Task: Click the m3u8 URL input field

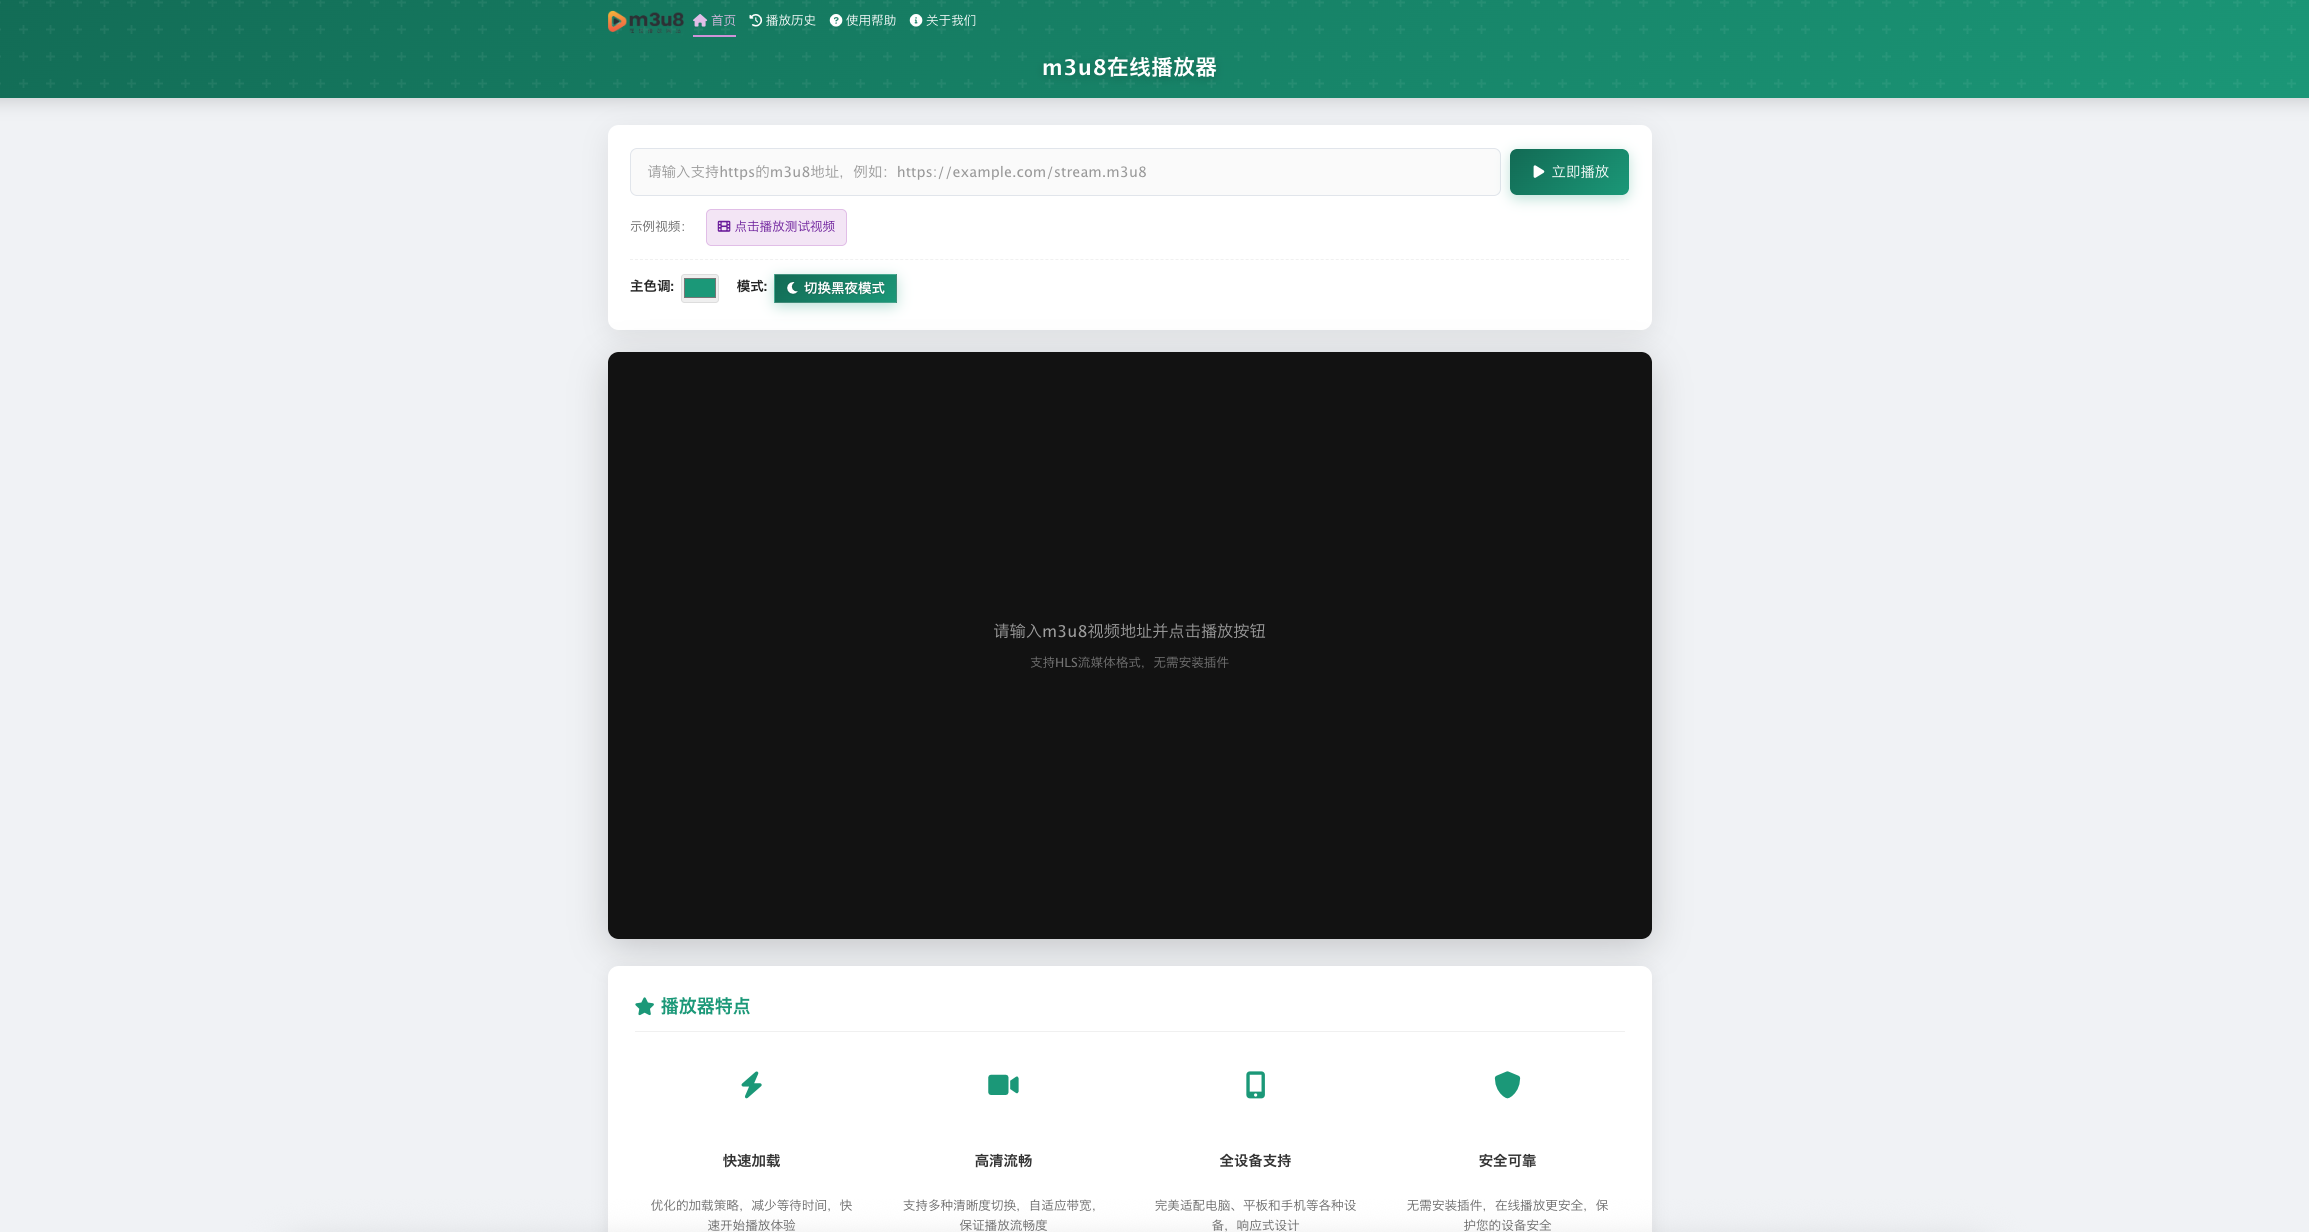Action: coord(1064,172)
